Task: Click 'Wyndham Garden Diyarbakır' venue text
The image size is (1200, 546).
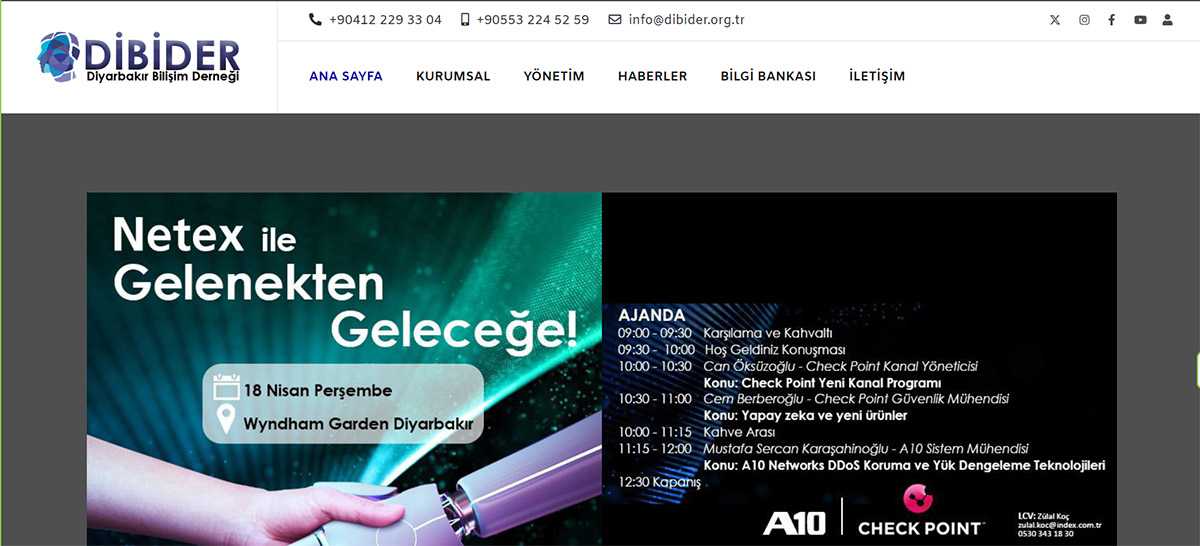Action: pos(358,423)
